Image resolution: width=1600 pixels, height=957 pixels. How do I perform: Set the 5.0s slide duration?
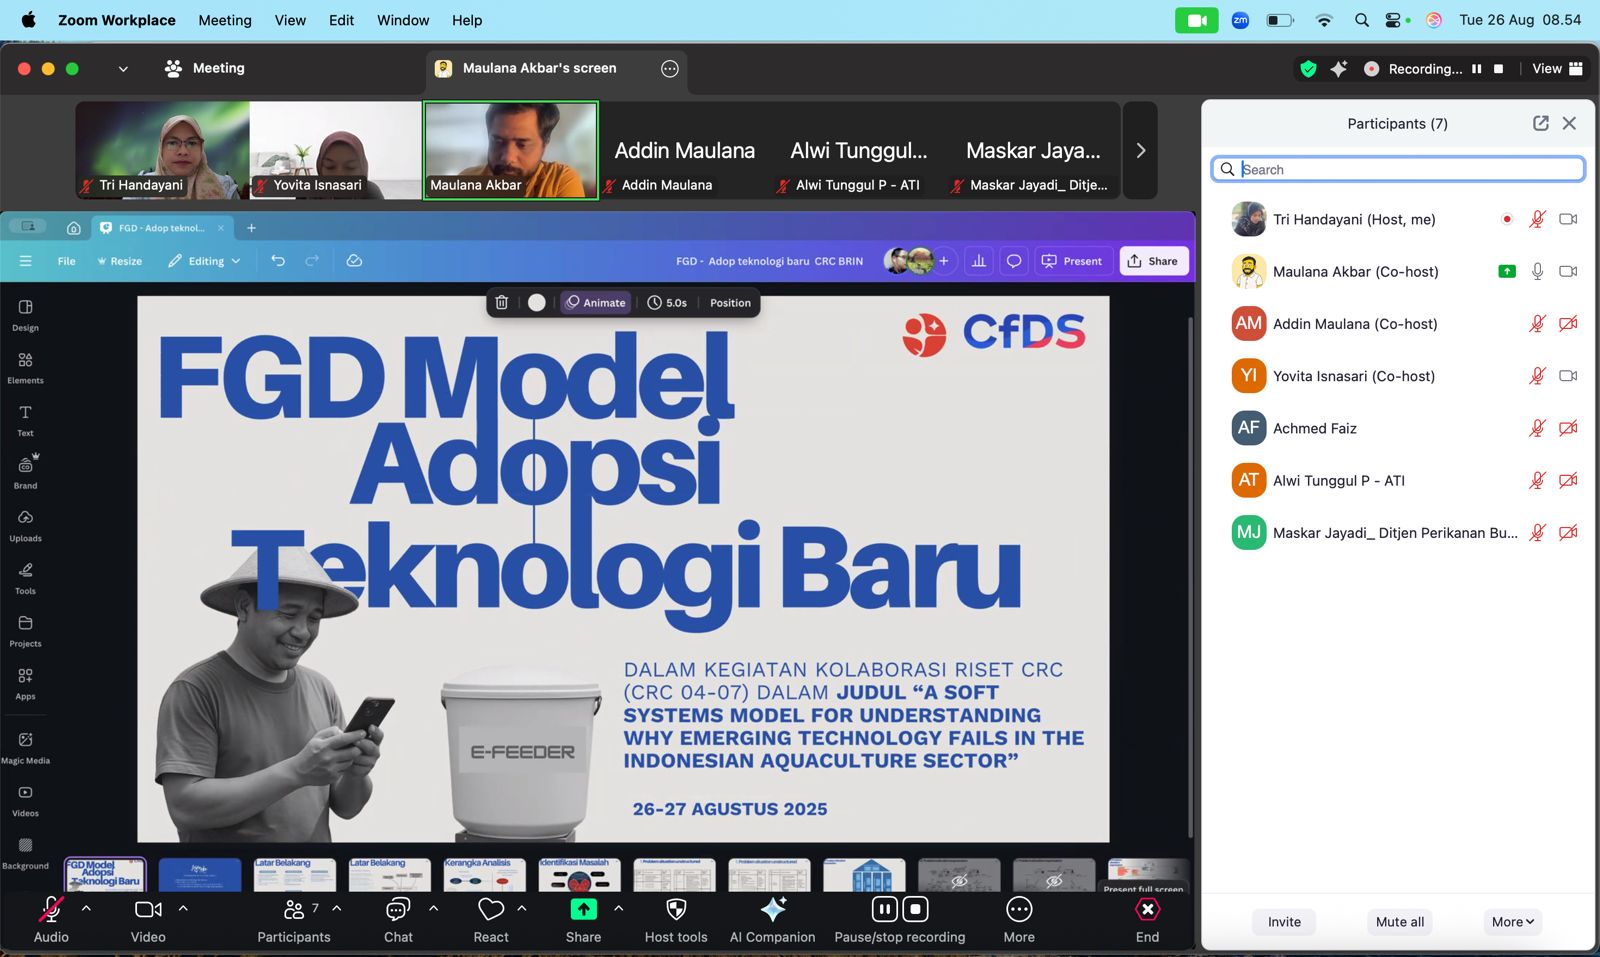point(667,302)
